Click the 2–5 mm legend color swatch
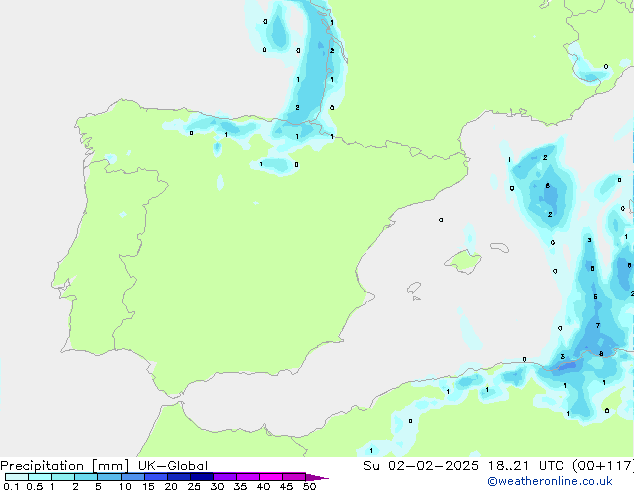Image resolution: width=634 pixels, height=490 pixels. (86, 477)
